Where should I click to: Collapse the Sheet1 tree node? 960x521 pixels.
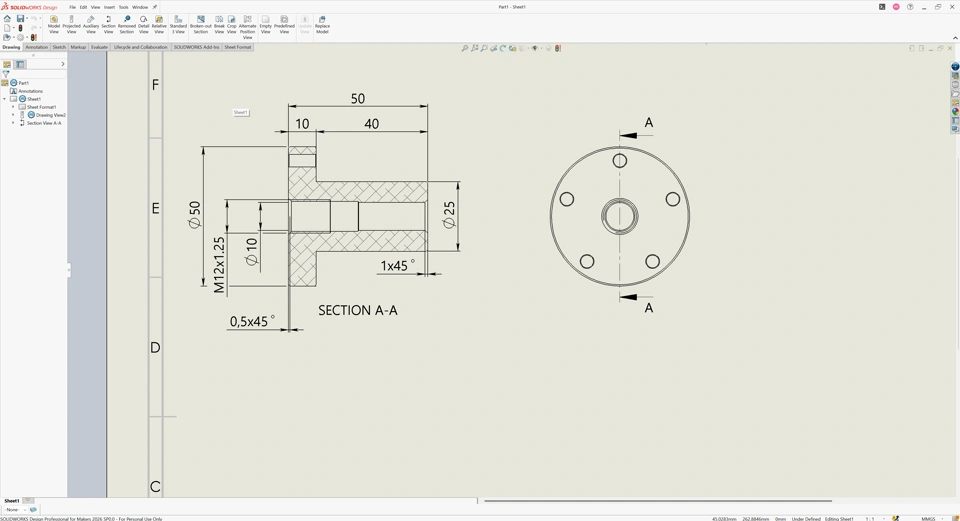tap(5, 99)
